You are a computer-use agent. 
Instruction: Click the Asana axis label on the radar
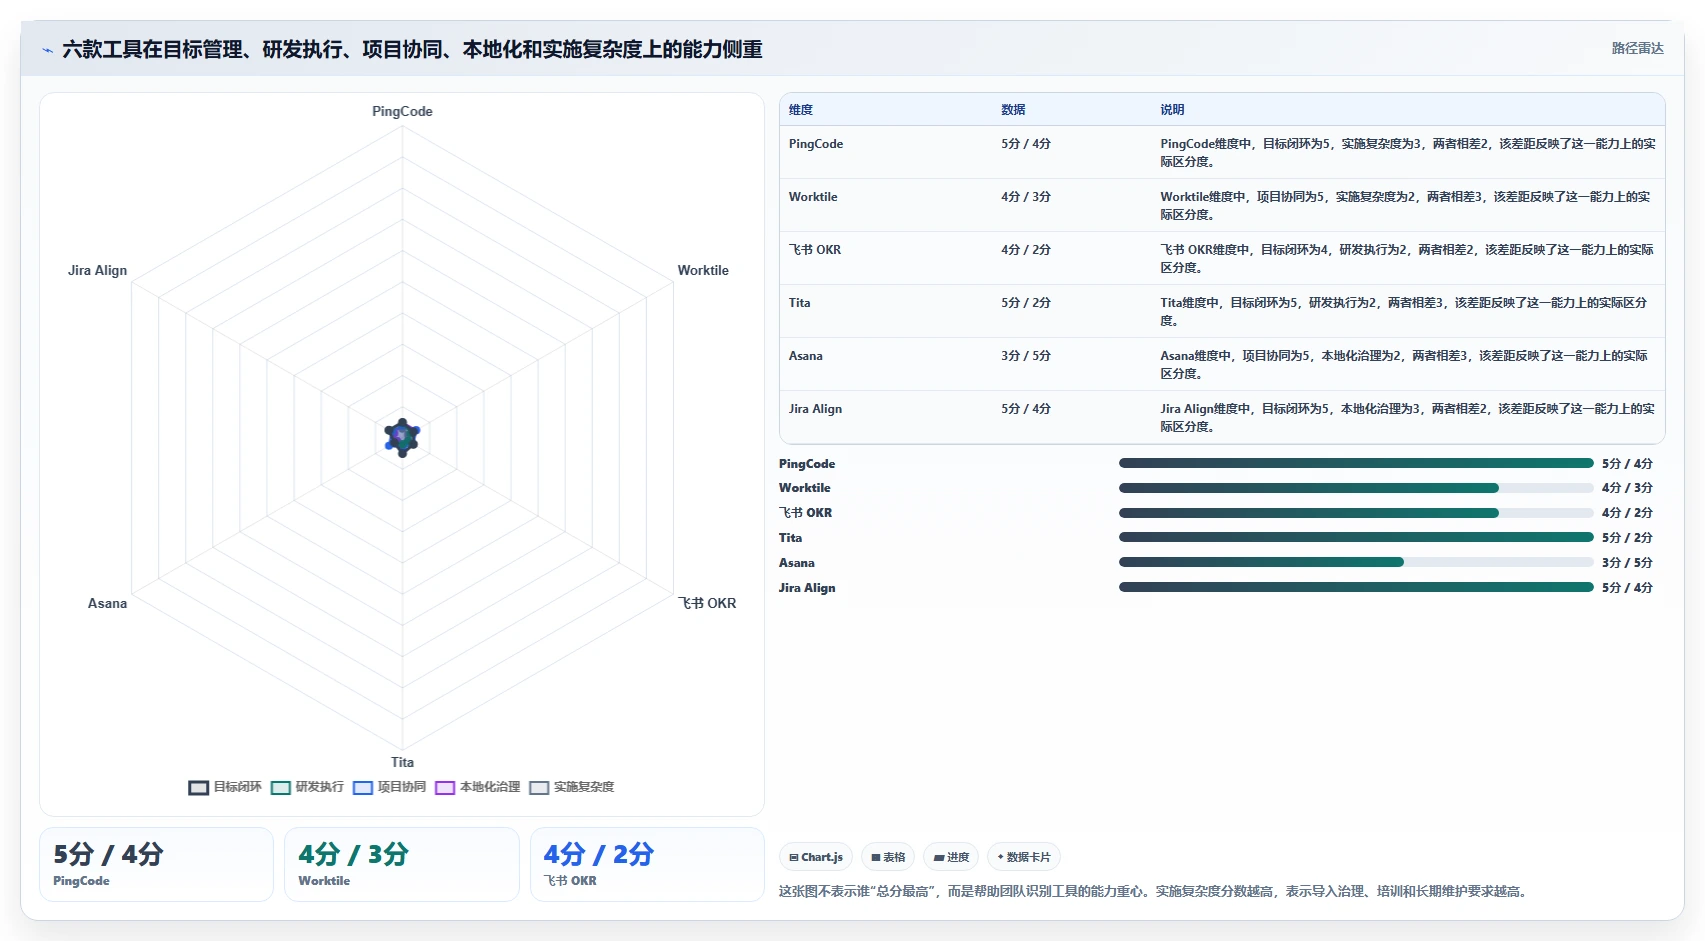[107, 603]
